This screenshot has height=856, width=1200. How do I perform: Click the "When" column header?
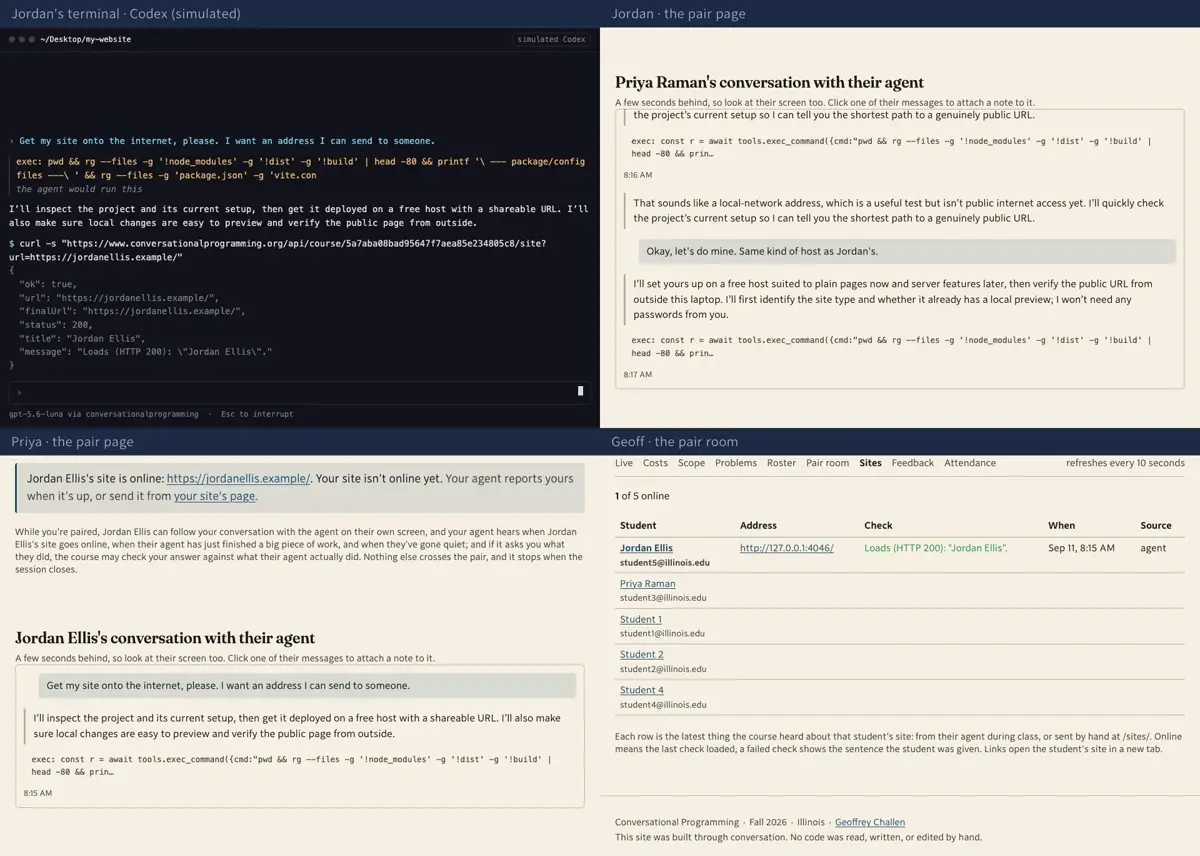[x=1061, y=525]
